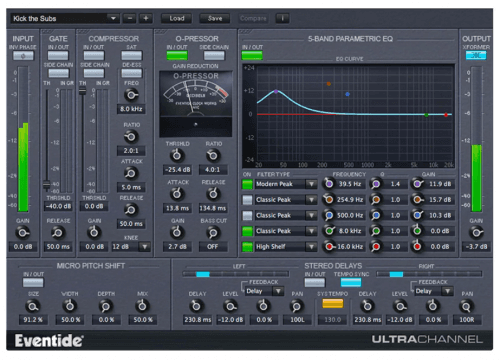
Task: Disable the Modern Peak band ON button
Action: 247,184
